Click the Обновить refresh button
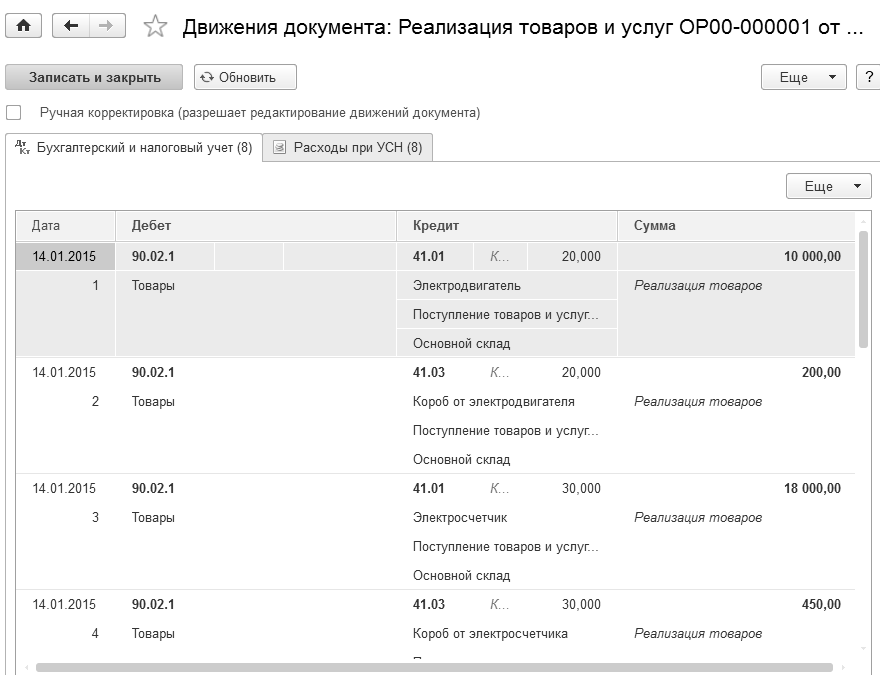This screenshot has width=880, height=675. (x=245, y=77)
